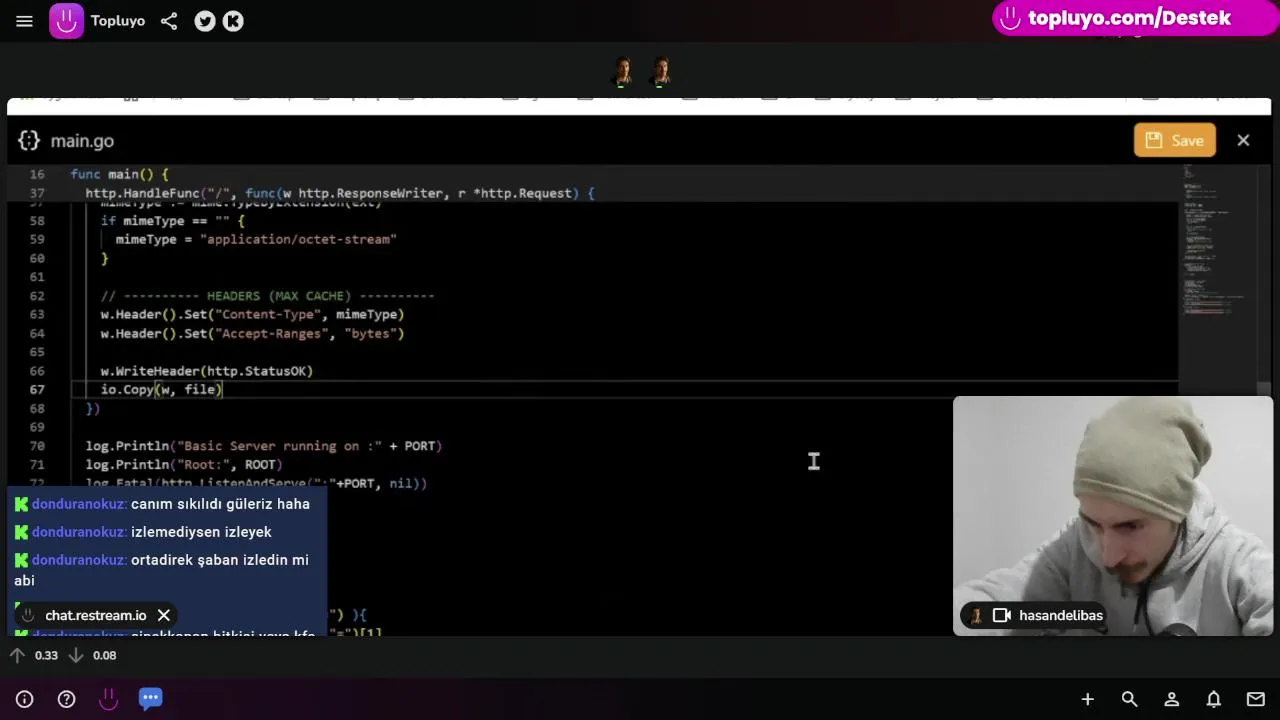Click the Topluyo icon in bottom bar
The width and height of the screenshot is (1280, 720).
[x=108, y=699]
